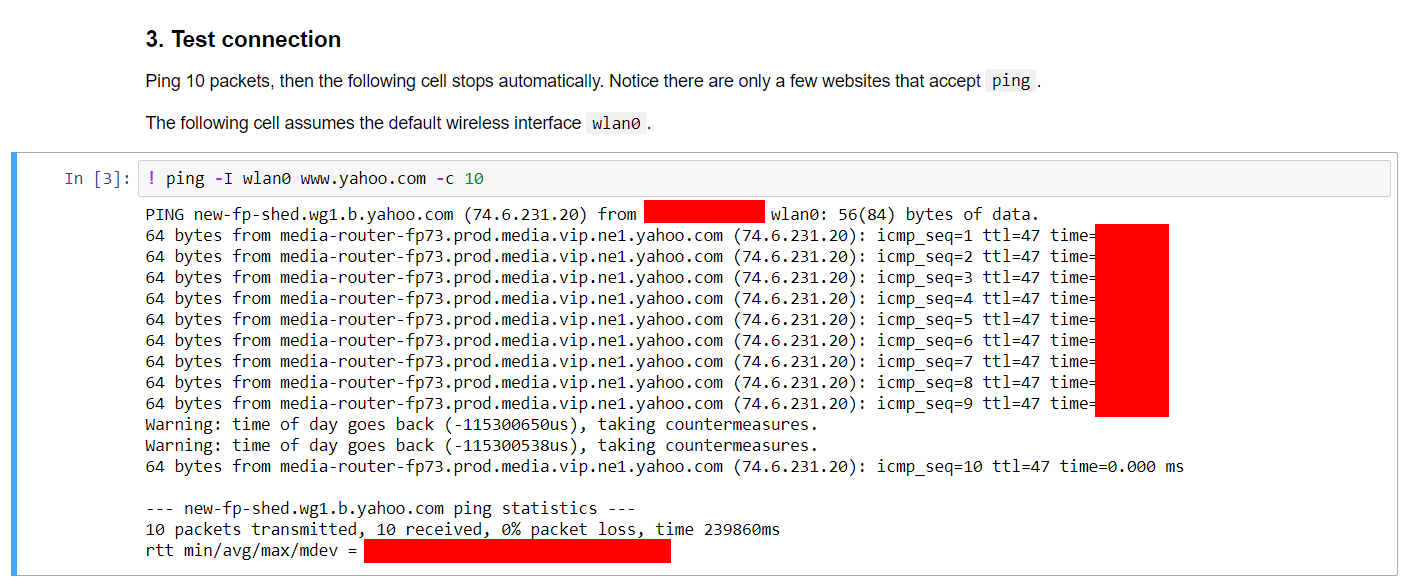Click the "3. Test connection" heading
Viewport: 1407px width, 585px height.
[243, 40]
